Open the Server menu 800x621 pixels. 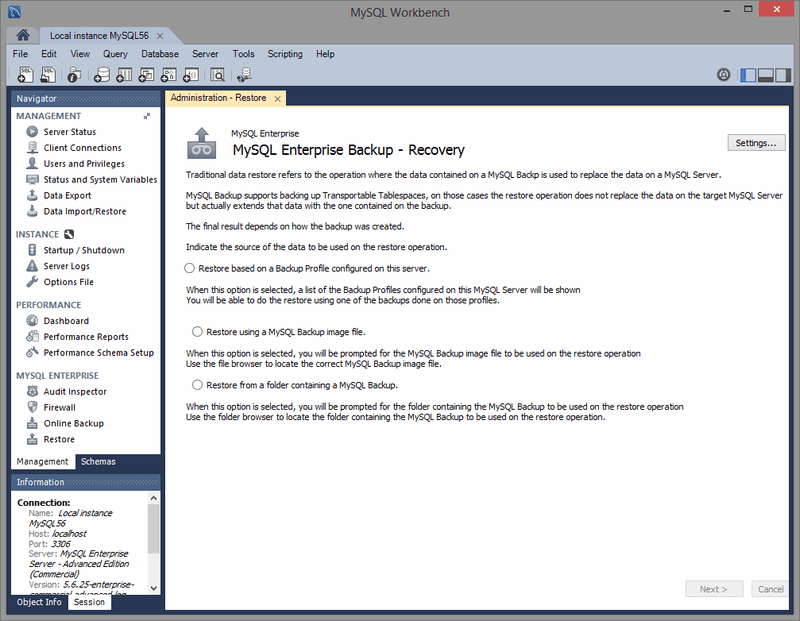coord(205,54)
